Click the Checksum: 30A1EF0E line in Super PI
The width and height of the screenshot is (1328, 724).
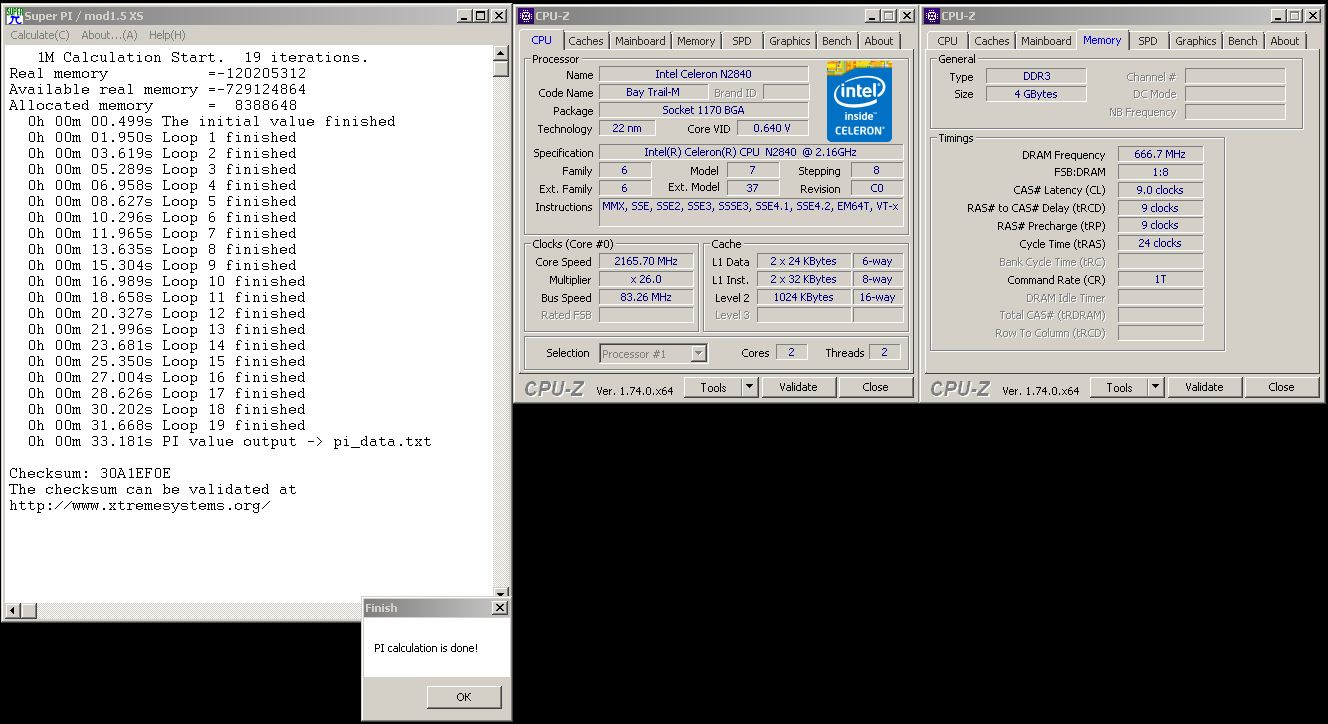pos(90,473)
